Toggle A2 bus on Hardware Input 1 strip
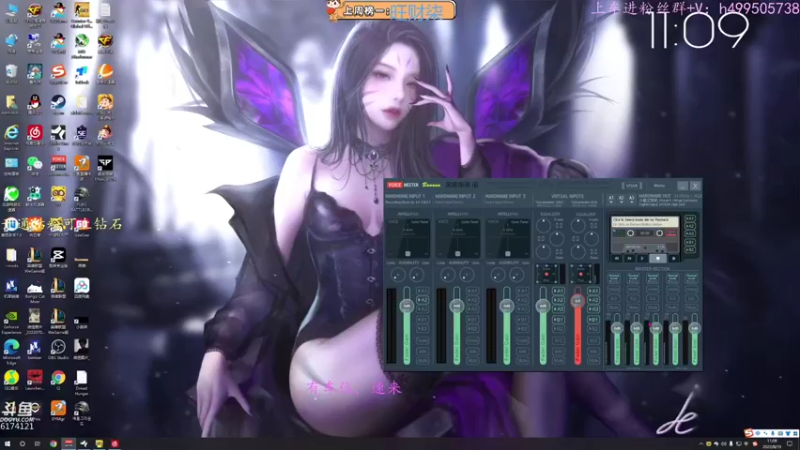Viewport: 800px width, 450px height. click(422, 300)
